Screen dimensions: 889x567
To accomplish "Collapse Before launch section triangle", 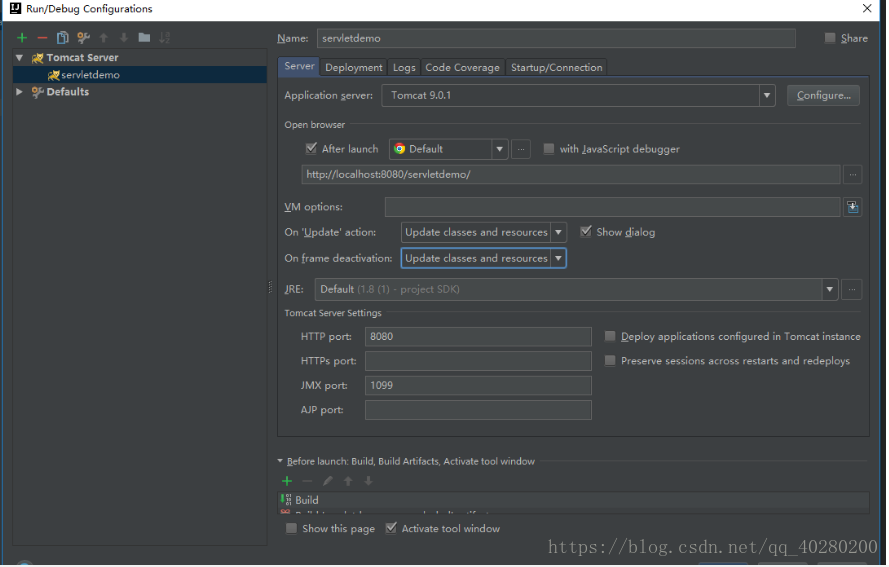I will (280, 462).
